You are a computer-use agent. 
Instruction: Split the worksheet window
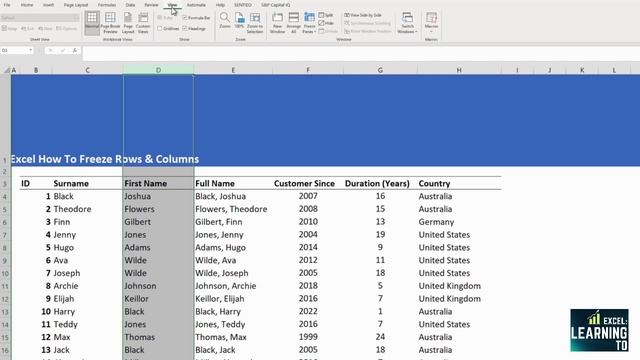tap(326, 15)
